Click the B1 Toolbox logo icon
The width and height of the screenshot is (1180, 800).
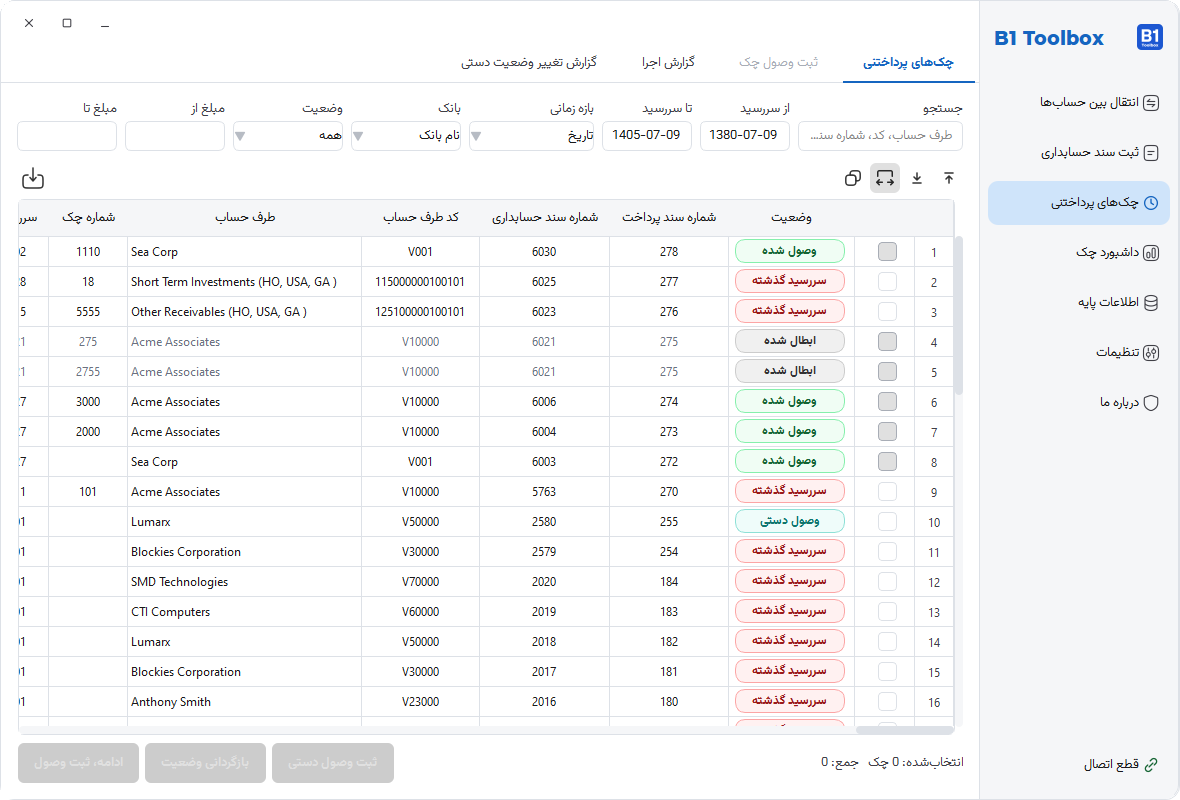coord(1149,37)
